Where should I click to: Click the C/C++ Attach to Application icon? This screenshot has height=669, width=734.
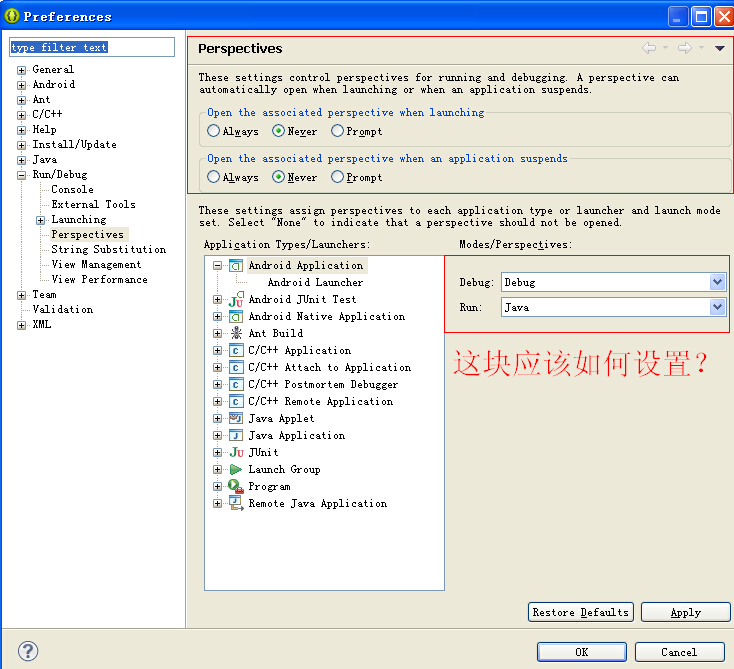coord(236,368)
